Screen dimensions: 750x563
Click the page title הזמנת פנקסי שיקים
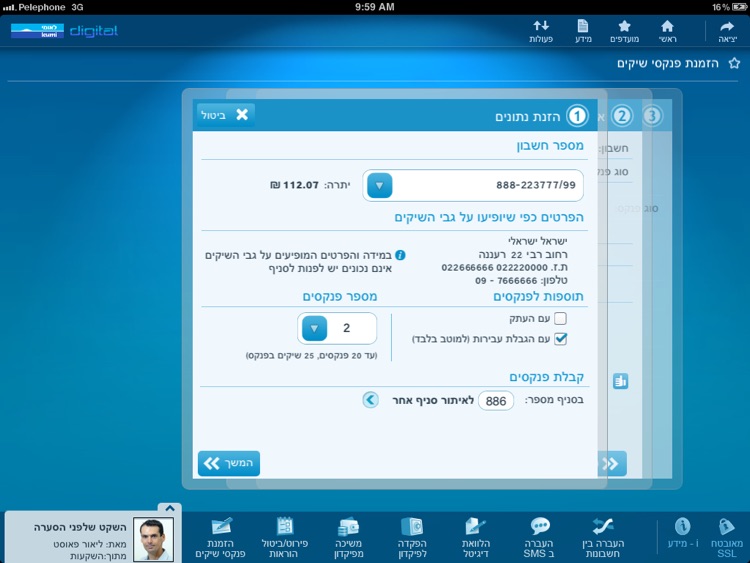coord(668,63)
